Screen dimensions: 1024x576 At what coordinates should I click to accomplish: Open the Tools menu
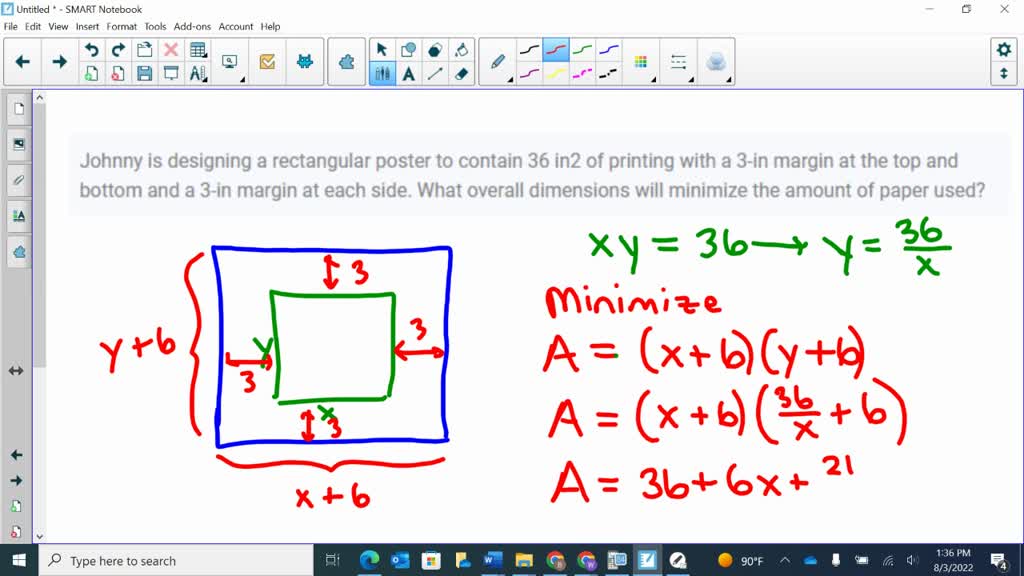pyautogui.click(x=154, y=26)
